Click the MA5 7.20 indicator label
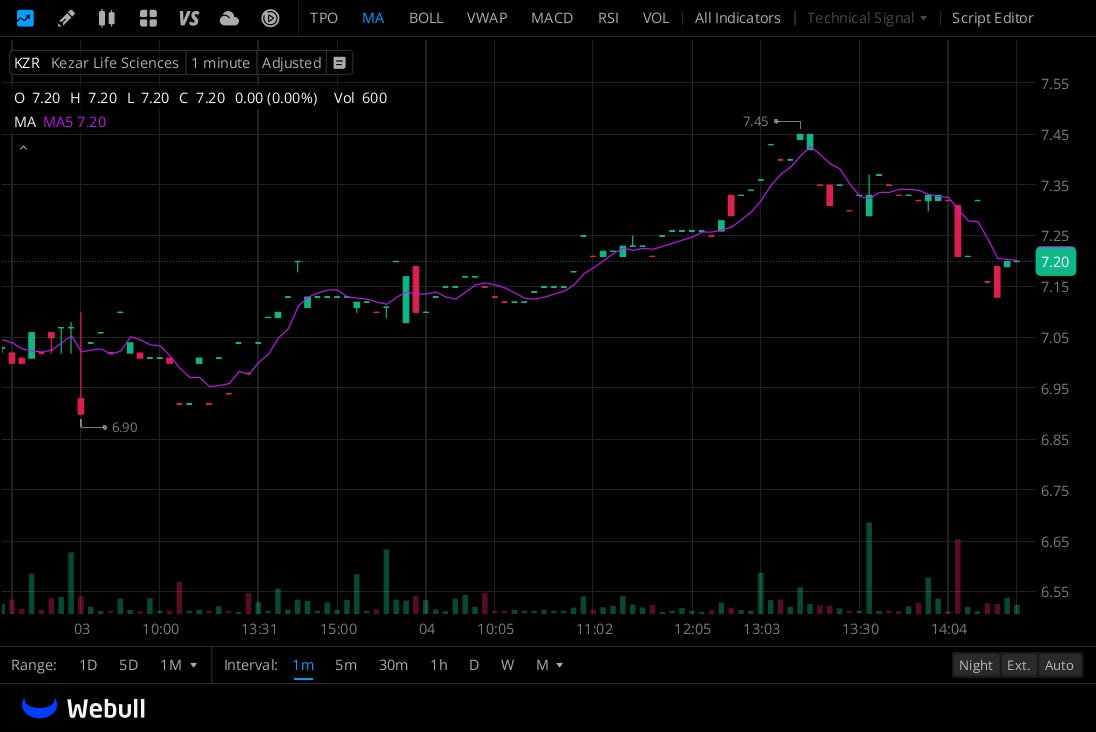 point(75,122)
